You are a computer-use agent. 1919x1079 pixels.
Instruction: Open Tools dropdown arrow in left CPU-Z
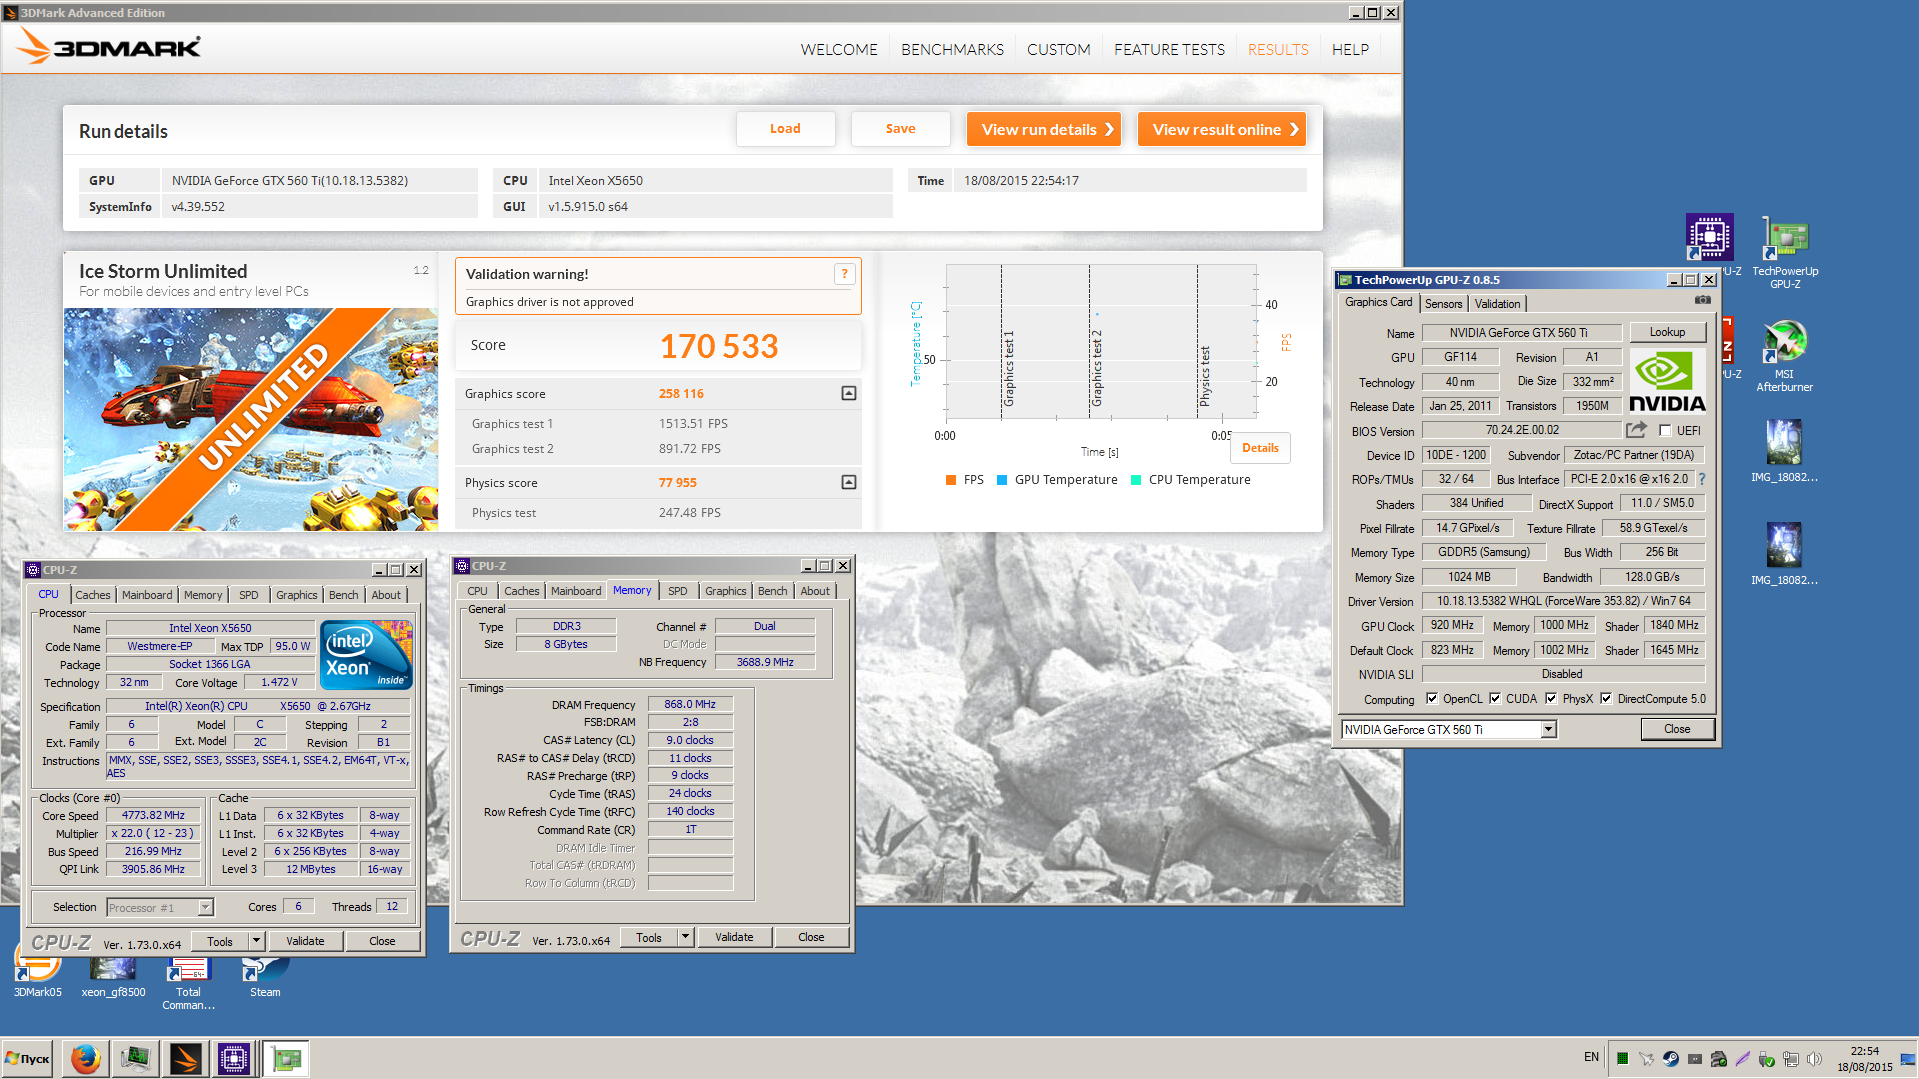click(x=256, y=941)
